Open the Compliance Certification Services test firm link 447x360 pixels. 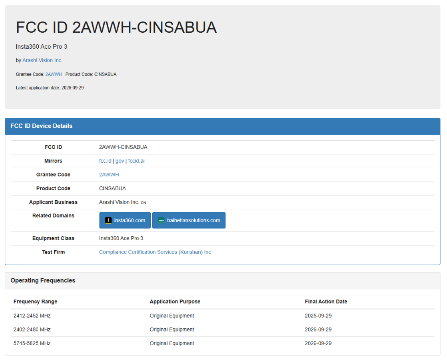click(x=155, y=252)
